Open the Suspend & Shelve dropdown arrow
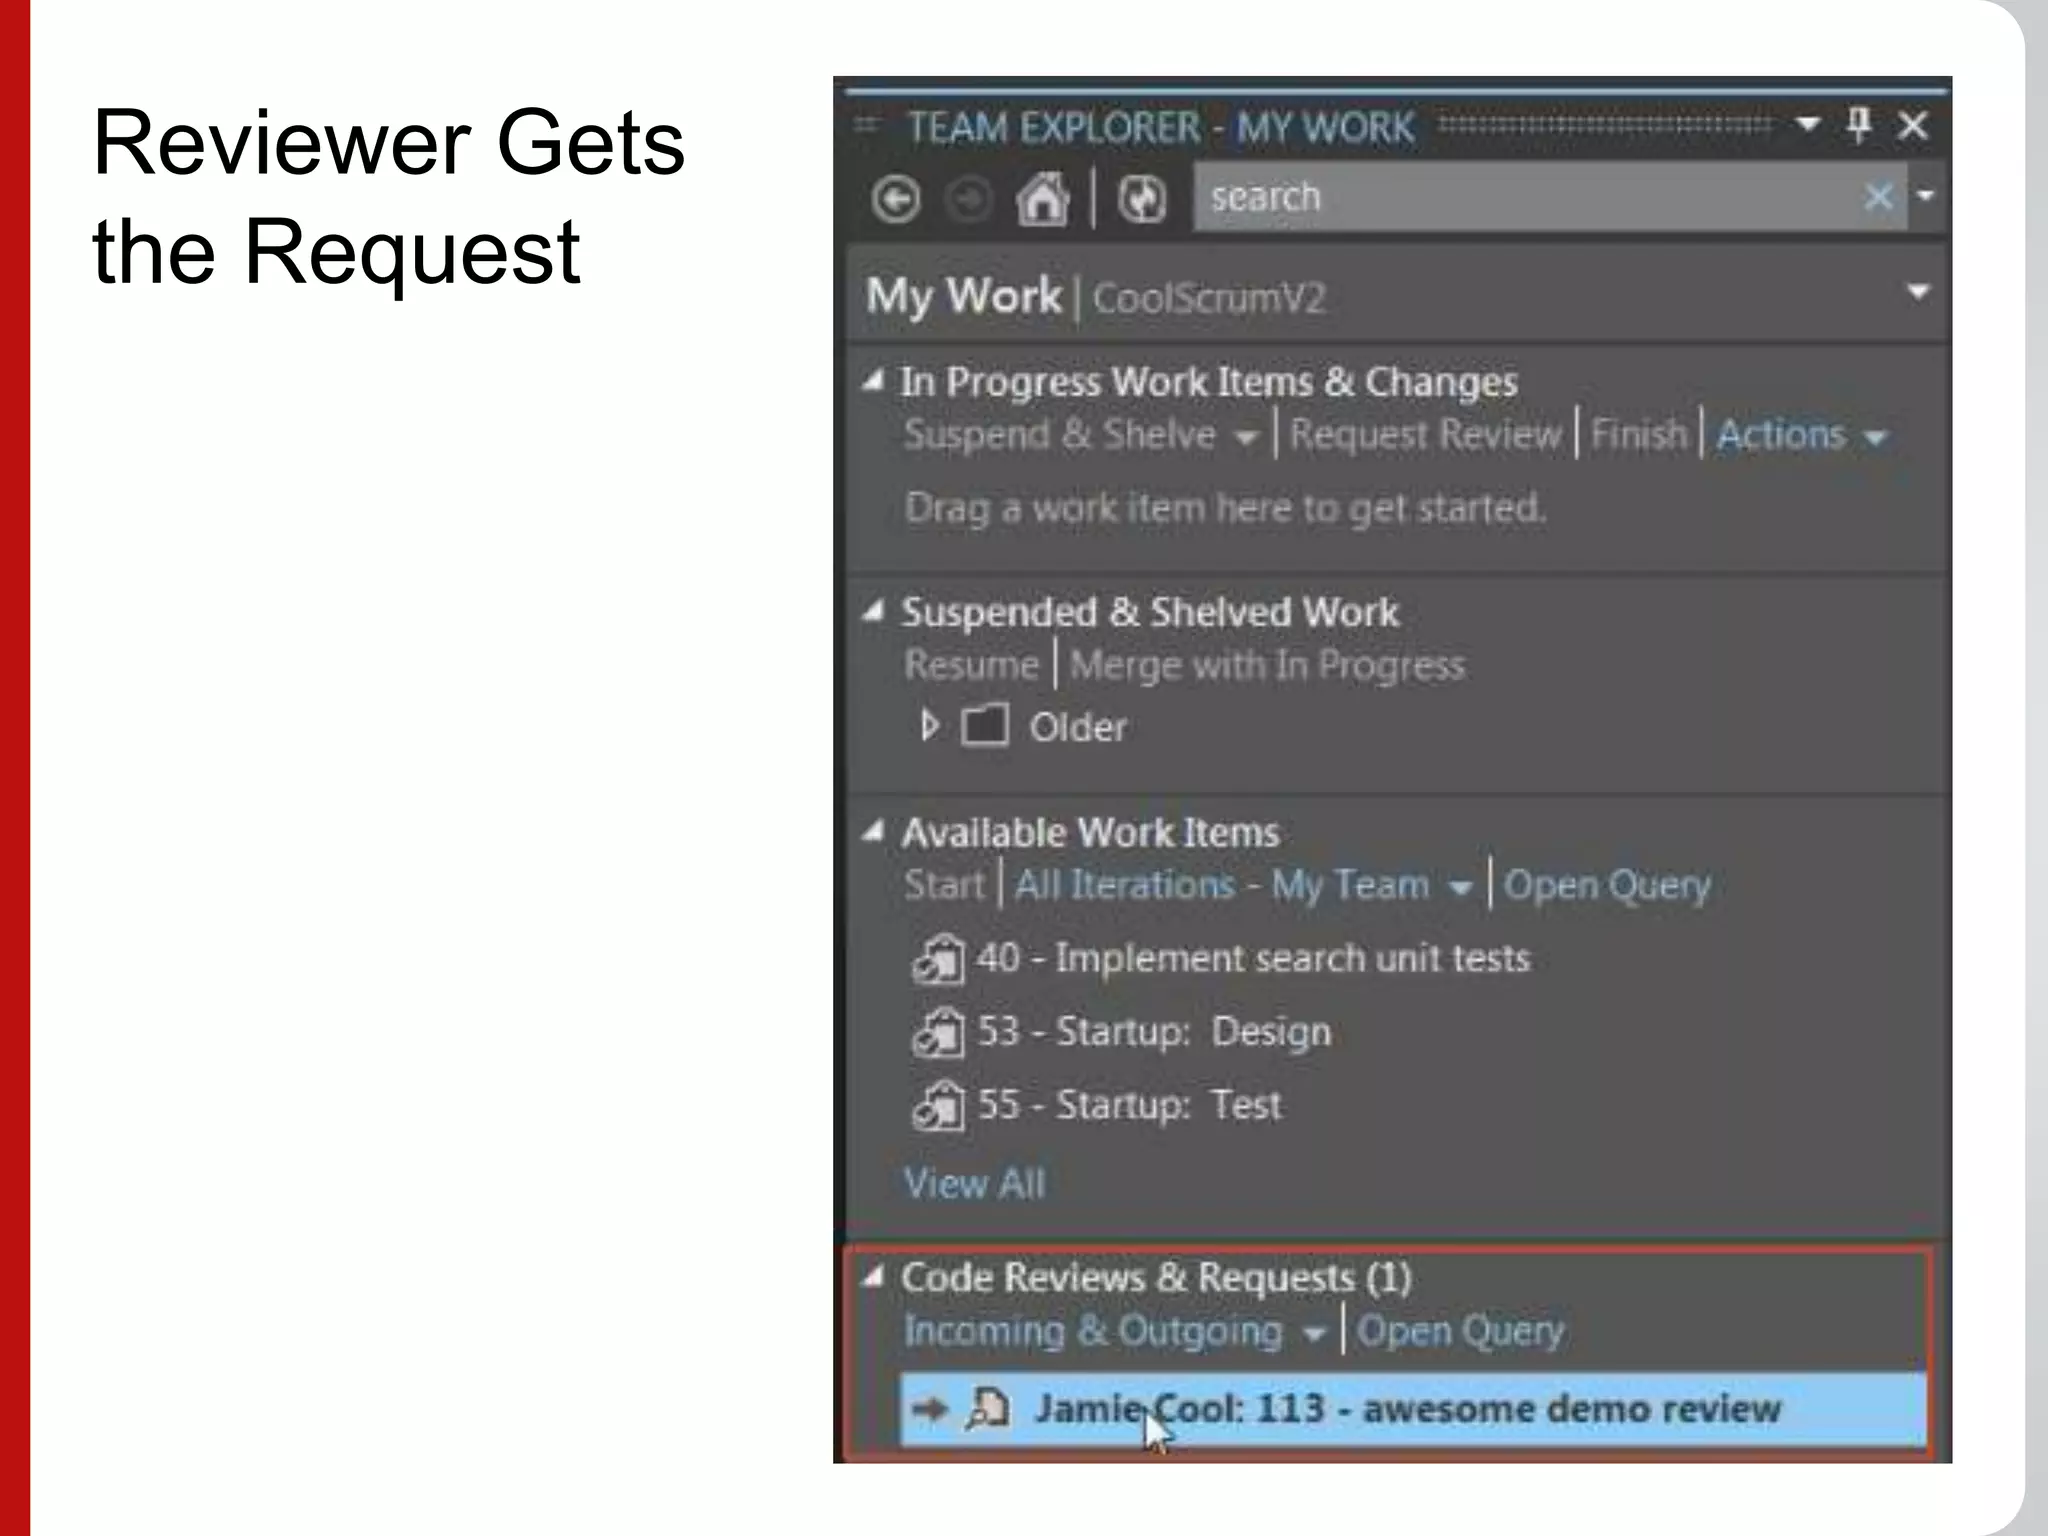Screen dimensions: 2048x1536 1246,439
